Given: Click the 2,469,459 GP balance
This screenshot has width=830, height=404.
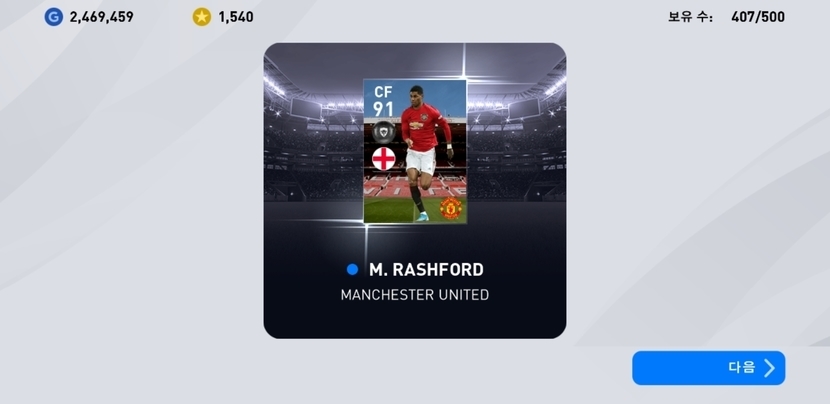Looking at the screenshot, I should 102,17.
